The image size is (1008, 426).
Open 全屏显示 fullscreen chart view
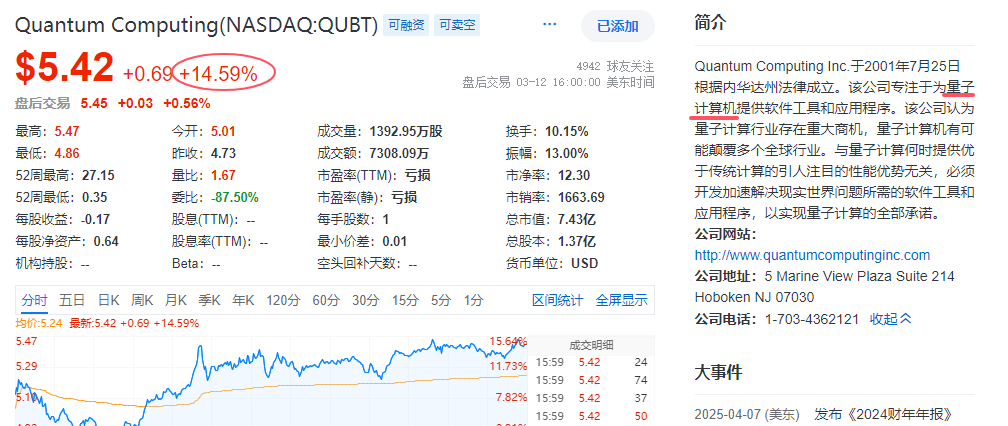[622, 300]
